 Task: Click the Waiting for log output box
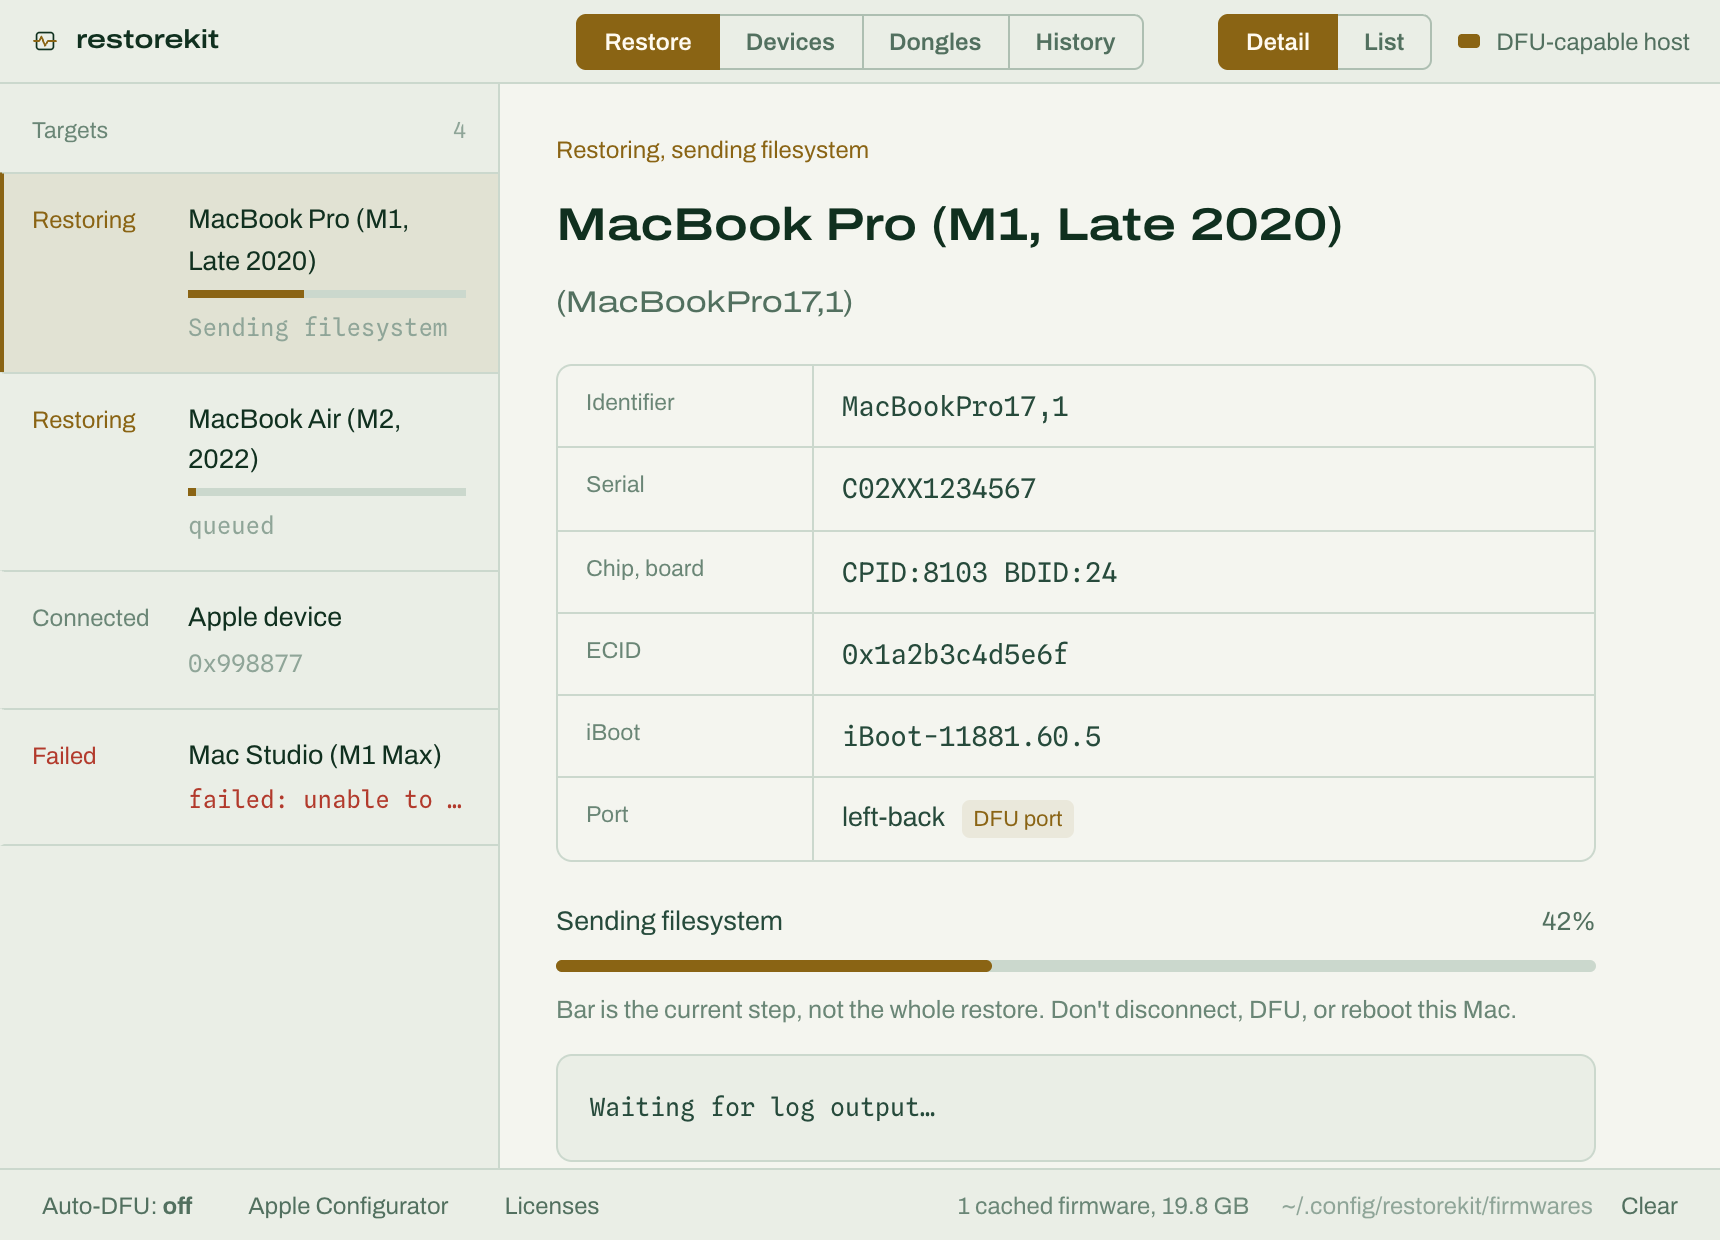pos(1076,1108)
